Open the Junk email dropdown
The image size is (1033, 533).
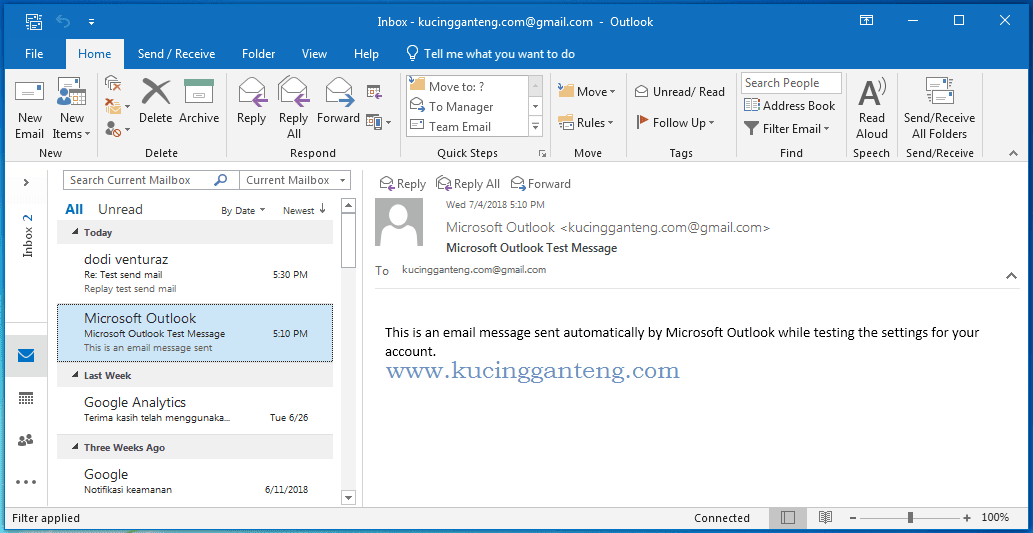tap(117, 128)
